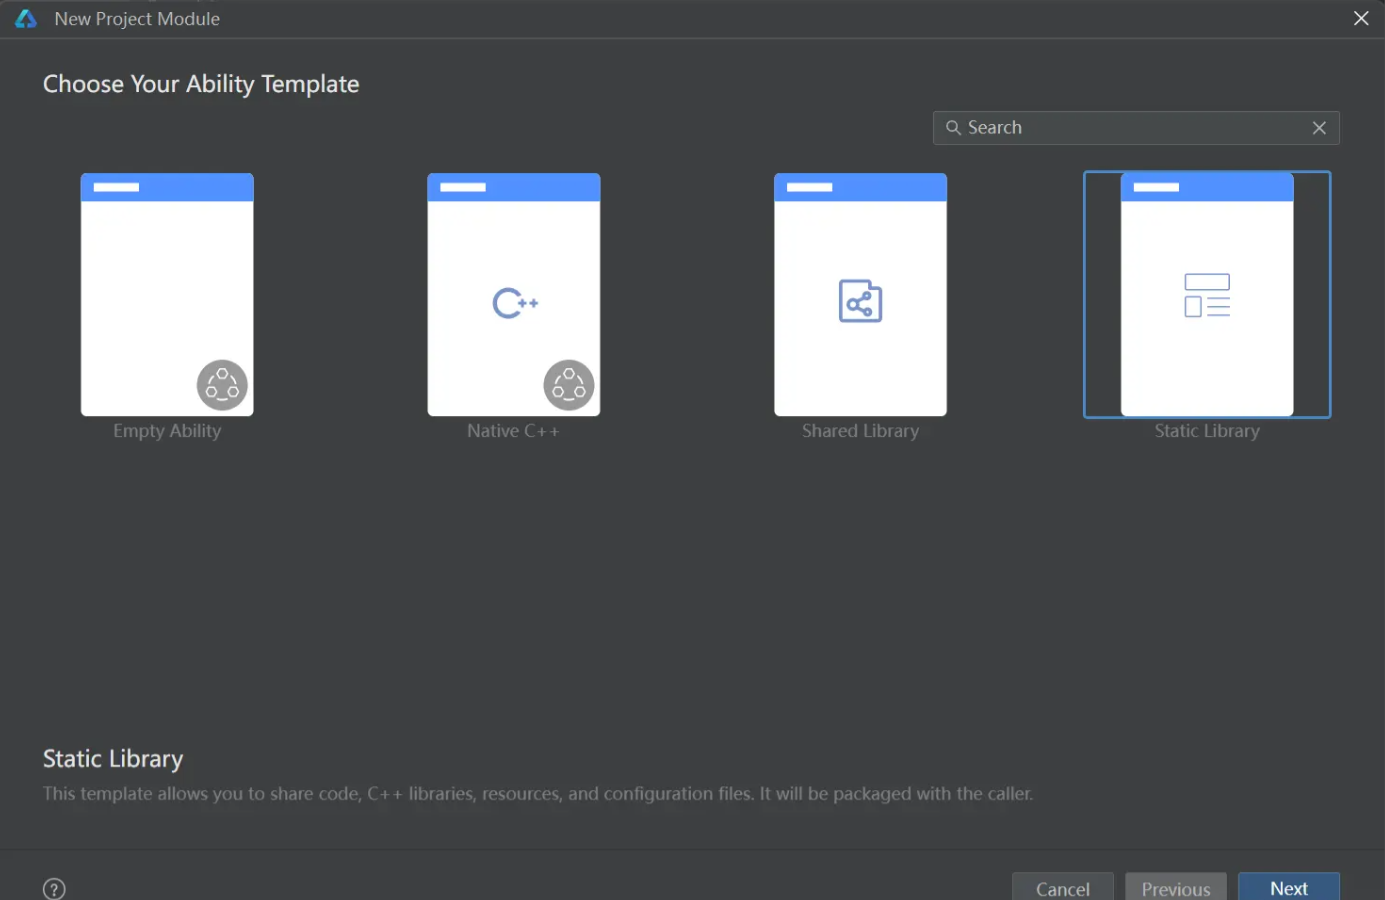Screen dimensions: 1385x900
Task: Focus the Search template input field
Action: [1130, 128]
